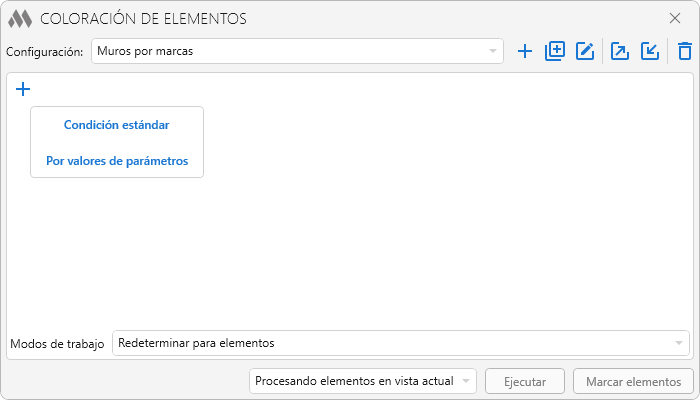Edit the configuration name with pencil icon
Viewport: 700px width, 400px height.
click(x=586, y=51)
